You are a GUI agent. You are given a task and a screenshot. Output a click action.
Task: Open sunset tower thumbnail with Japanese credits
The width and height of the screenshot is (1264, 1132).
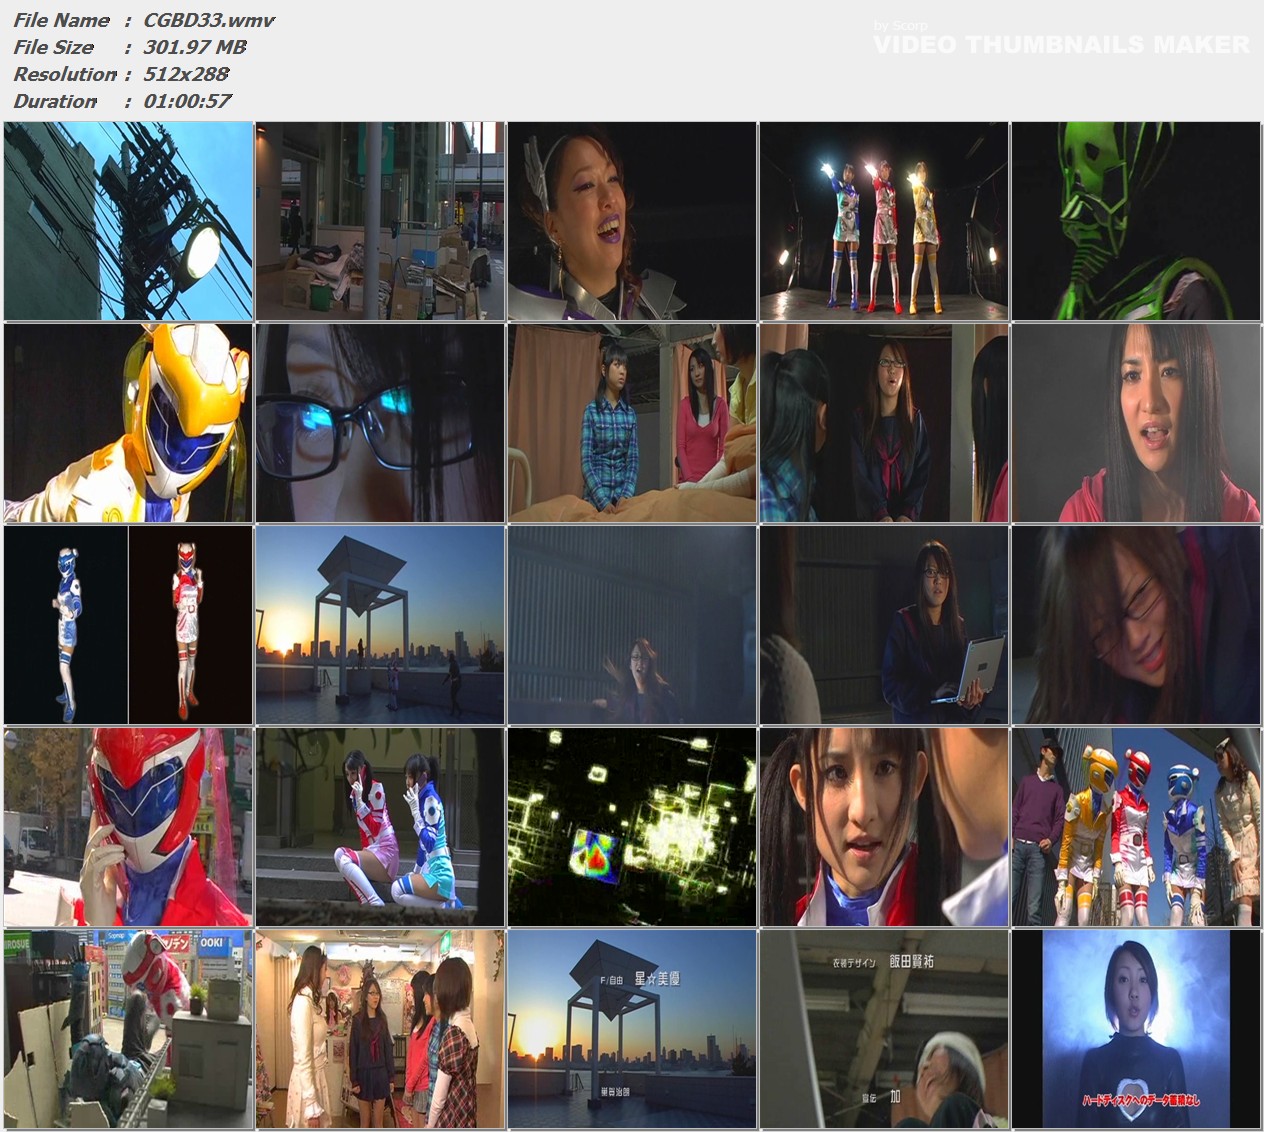(x=632, y=1029)
